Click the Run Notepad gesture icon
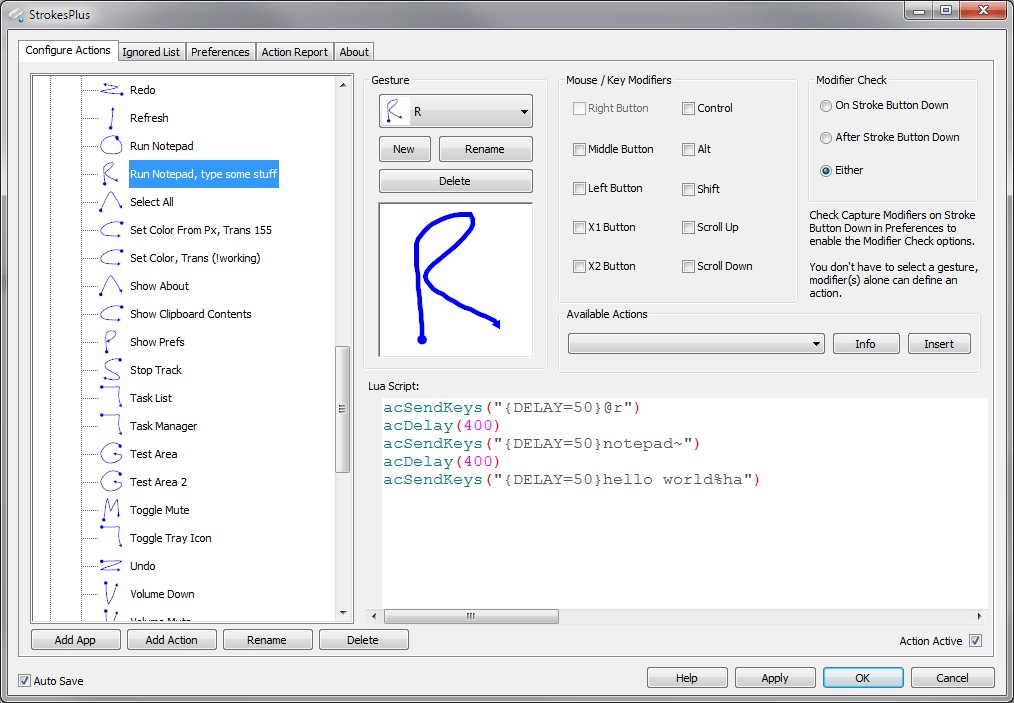1014x703 pixels. 111,146
